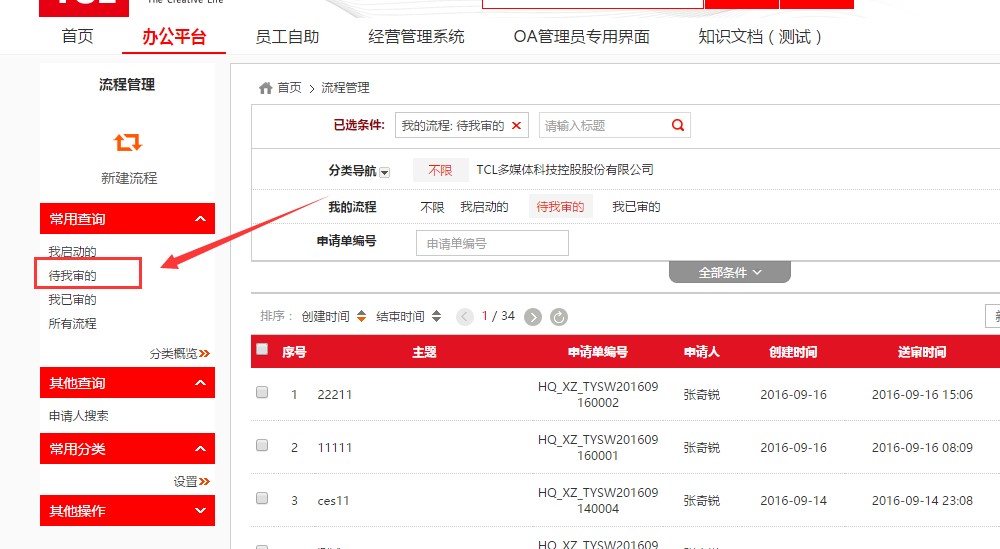Viewport: 1000px width, 549px height.
Task: Open the workflow titled ces11
Action: pyautogui.click(x=334, y=501)
